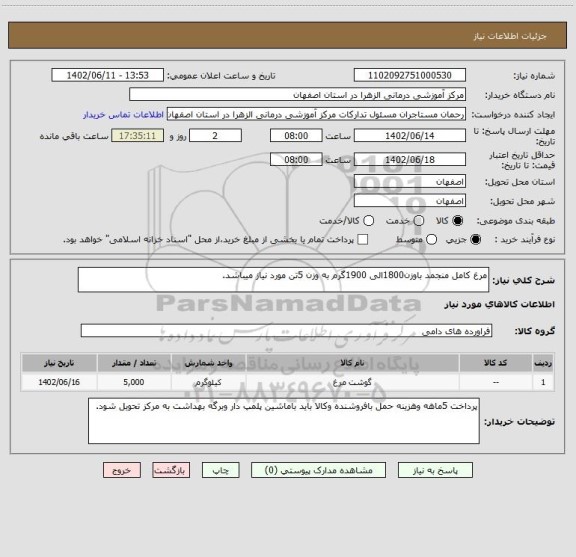Click the 1402/06/16 need date cell
The height and width of the screenshot is (557, 576).
[x=59, y=382]
